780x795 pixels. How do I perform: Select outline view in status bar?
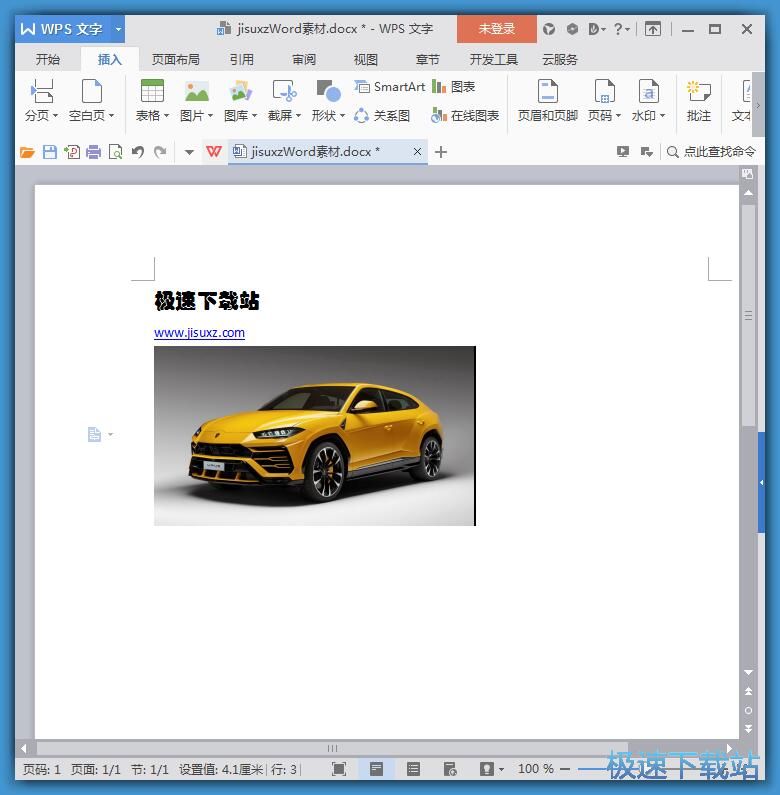click(x=413, y=769)
